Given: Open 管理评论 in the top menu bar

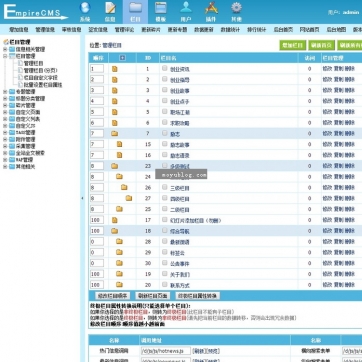Looking at the screenshot, I should click(124, 30).
